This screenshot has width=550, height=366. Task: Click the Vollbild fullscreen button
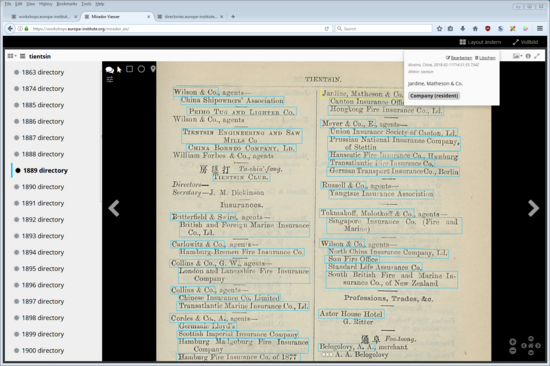[525, 42]
